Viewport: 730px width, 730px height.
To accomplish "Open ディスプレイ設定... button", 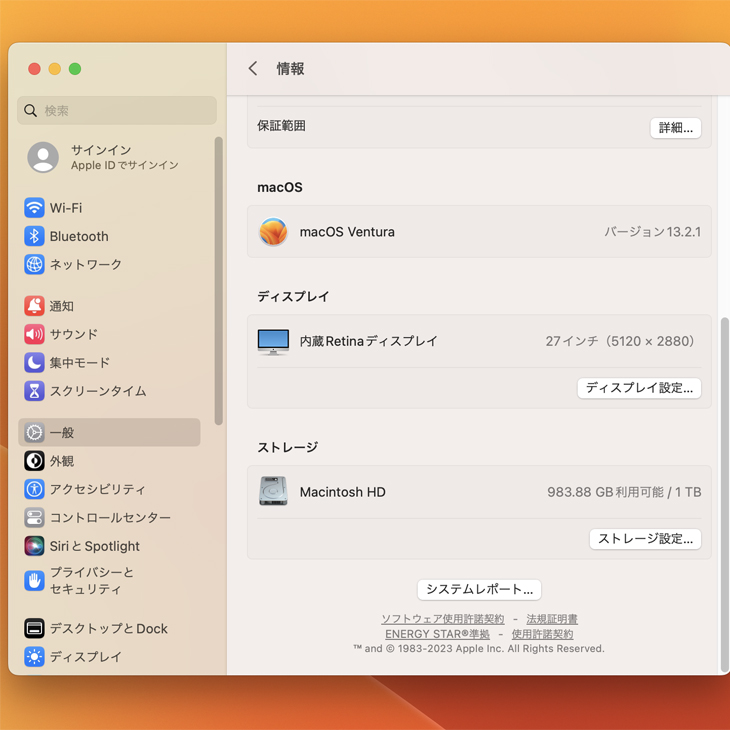I will (x=639, y=388).
